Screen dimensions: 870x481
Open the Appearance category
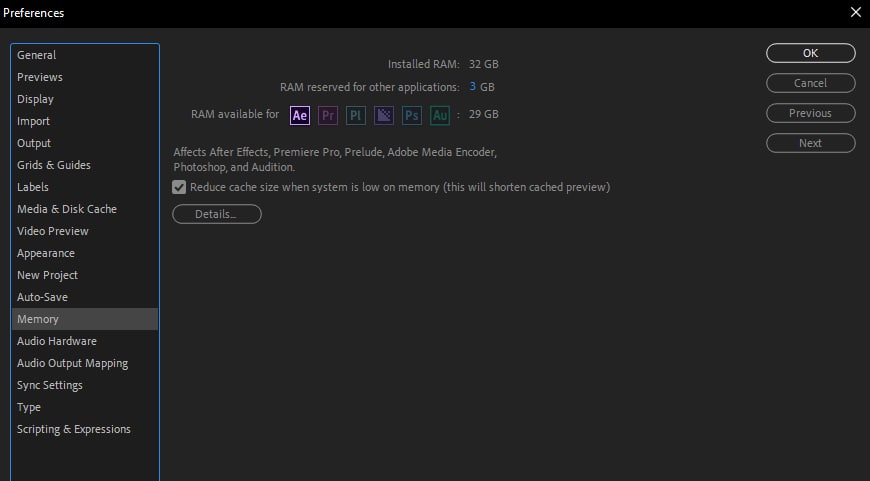[x=85, y=253]
